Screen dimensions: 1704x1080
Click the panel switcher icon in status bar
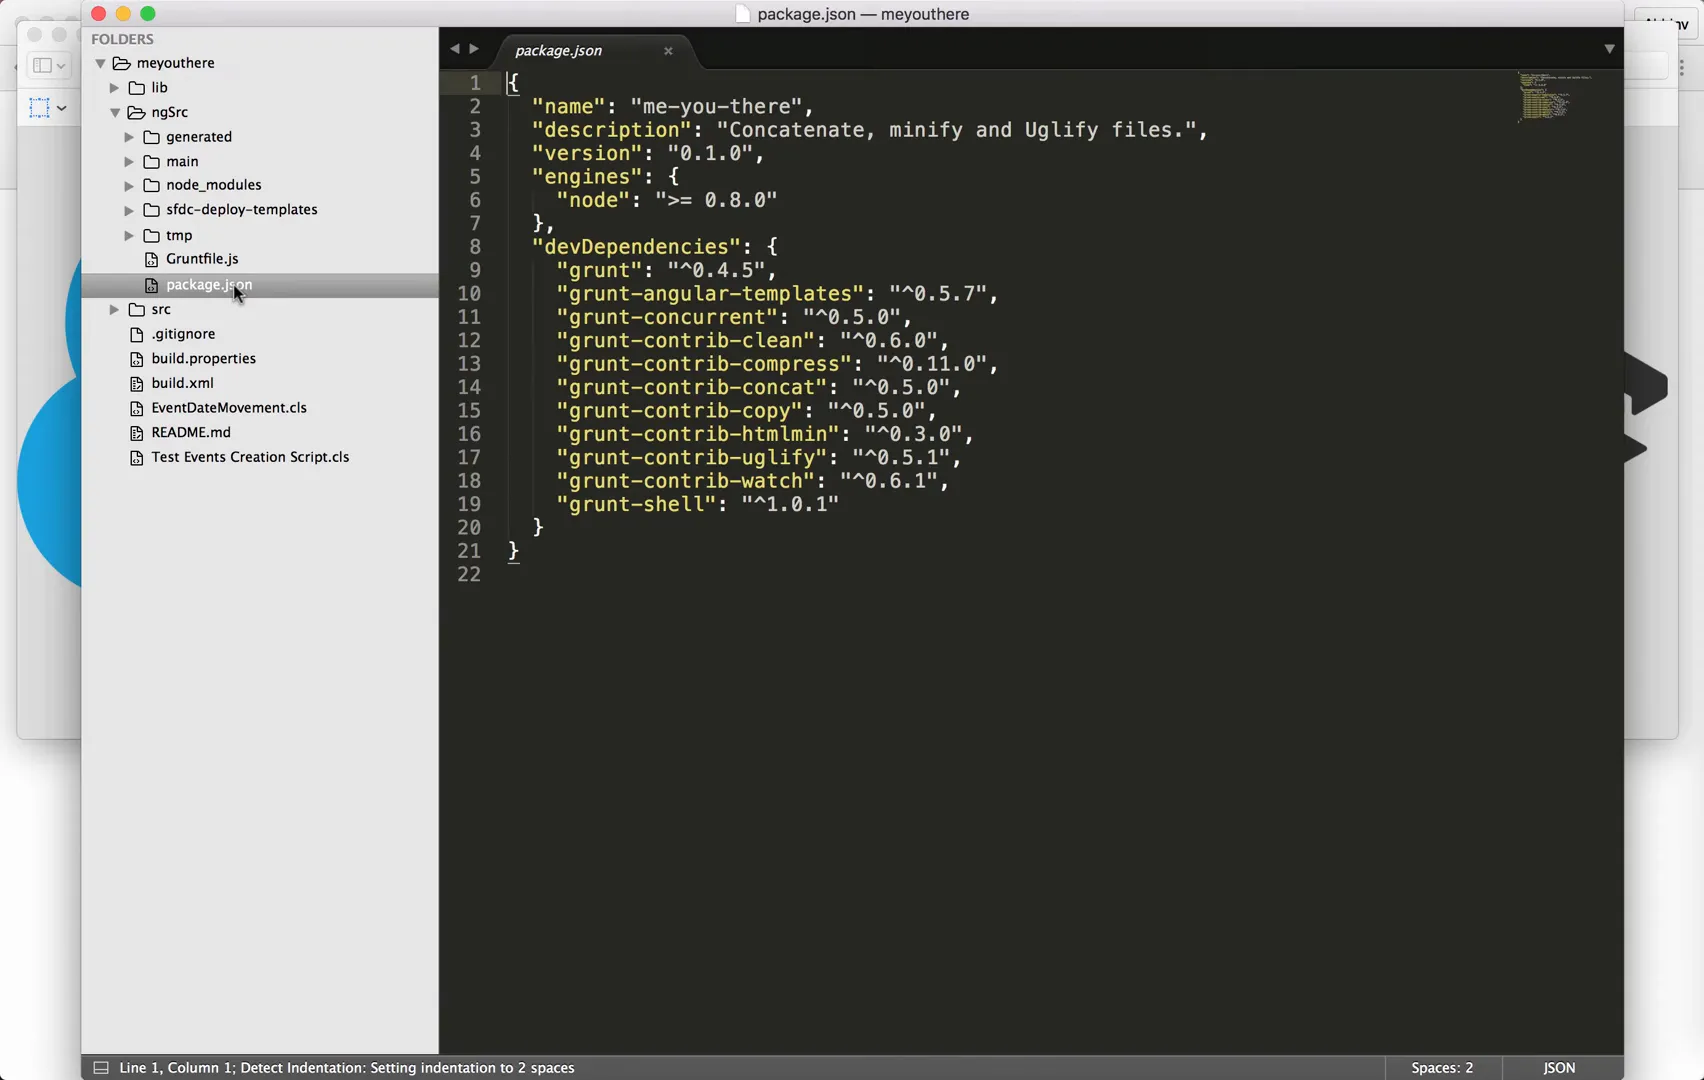tap(101, 1067)
